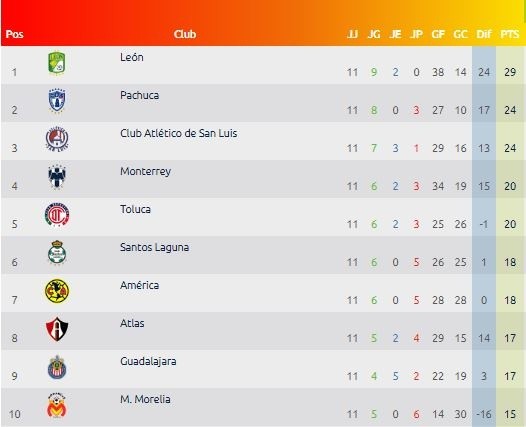Click the Guadalajara Chivas crest
The image size is (526, 427).
click(x=57, y=367)
